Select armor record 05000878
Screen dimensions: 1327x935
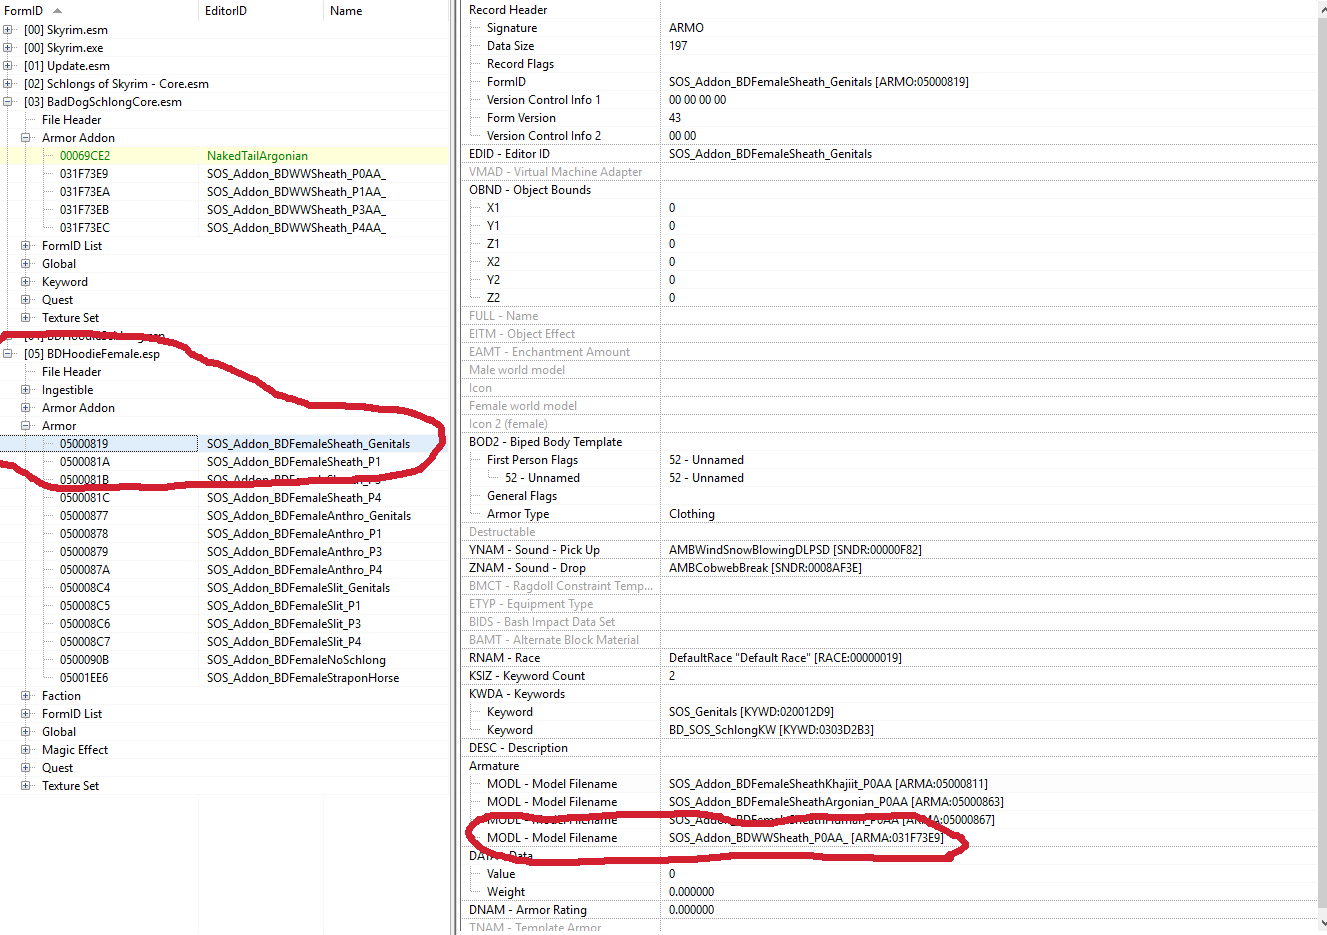224,534
